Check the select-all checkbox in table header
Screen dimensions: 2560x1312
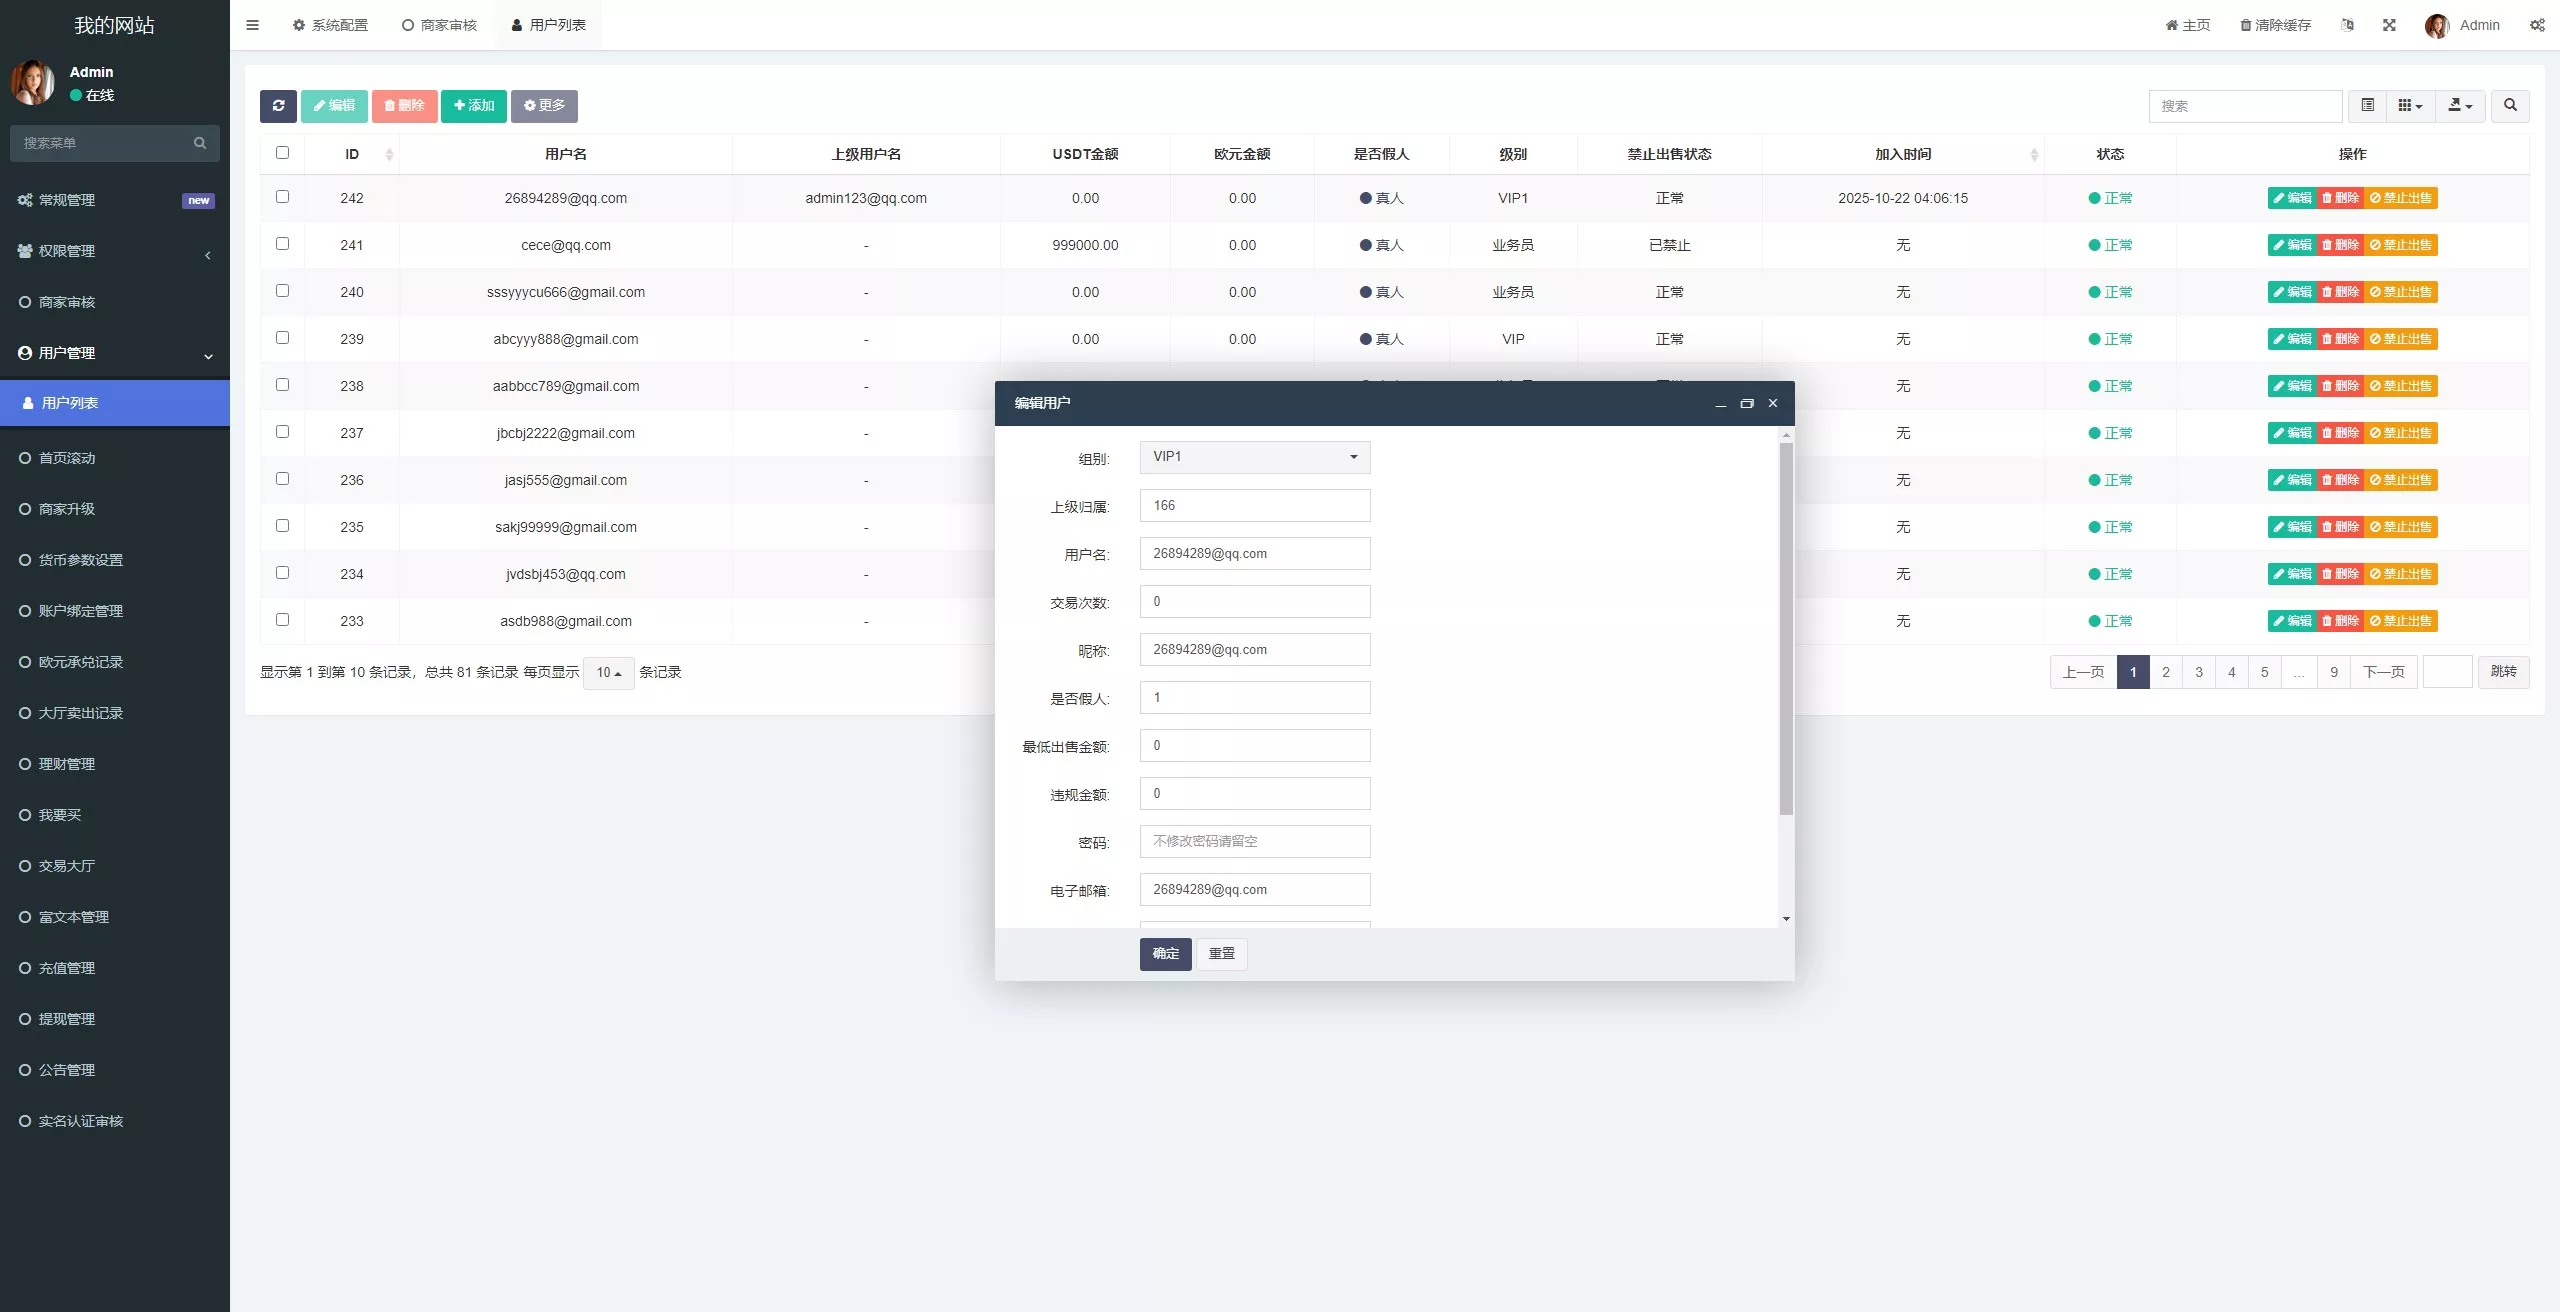coord(282,153)
